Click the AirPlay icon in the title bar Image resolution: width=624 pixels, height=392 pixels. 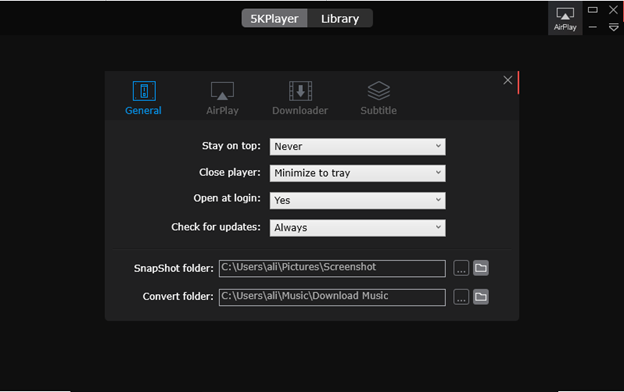click(x=565, y=18)
